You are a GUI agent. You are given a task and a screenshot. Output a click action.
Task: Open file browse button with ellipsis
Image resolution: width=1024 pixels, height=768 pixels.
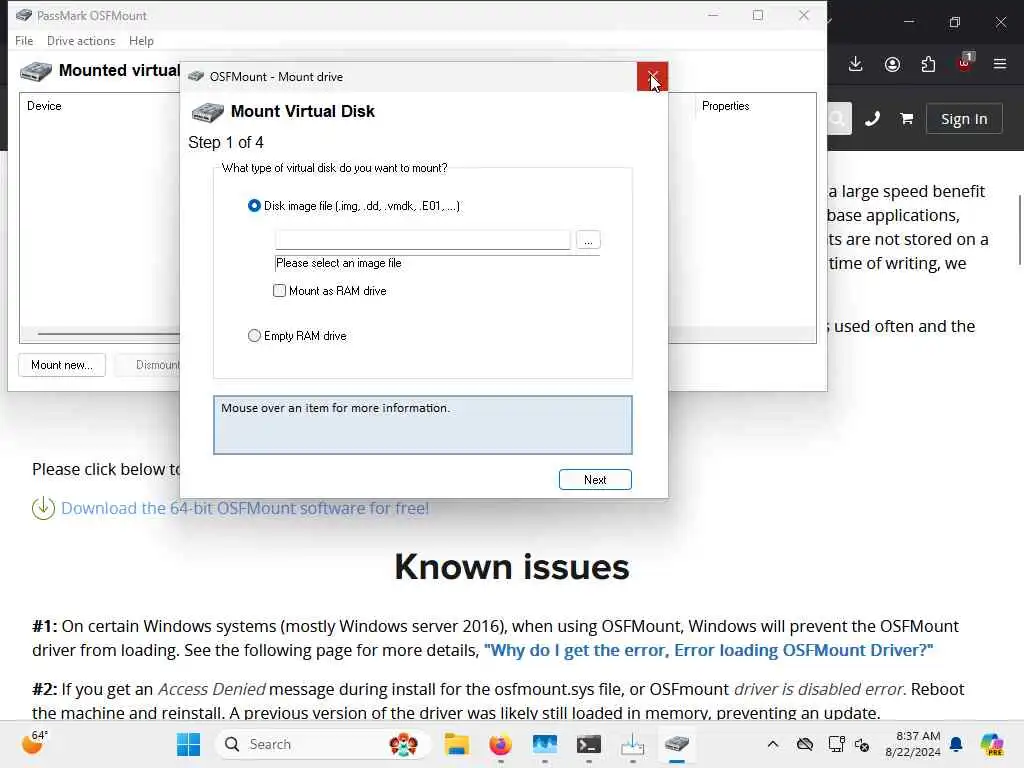(588, 240)
